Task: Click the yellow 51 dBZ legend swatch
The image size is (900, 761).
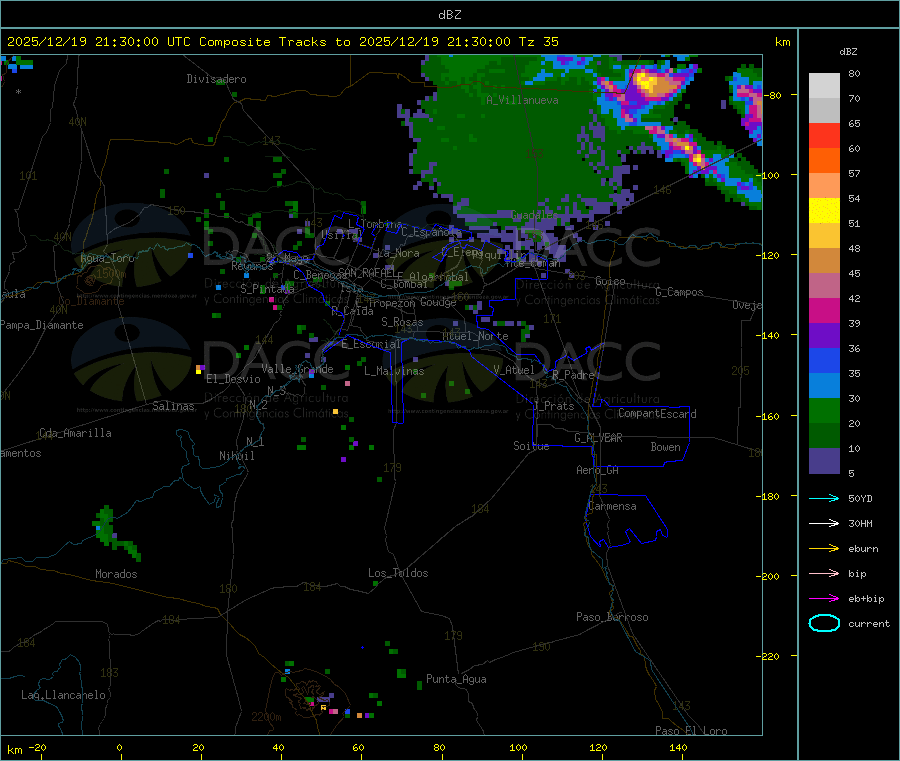Action: (x=824, y=211)
